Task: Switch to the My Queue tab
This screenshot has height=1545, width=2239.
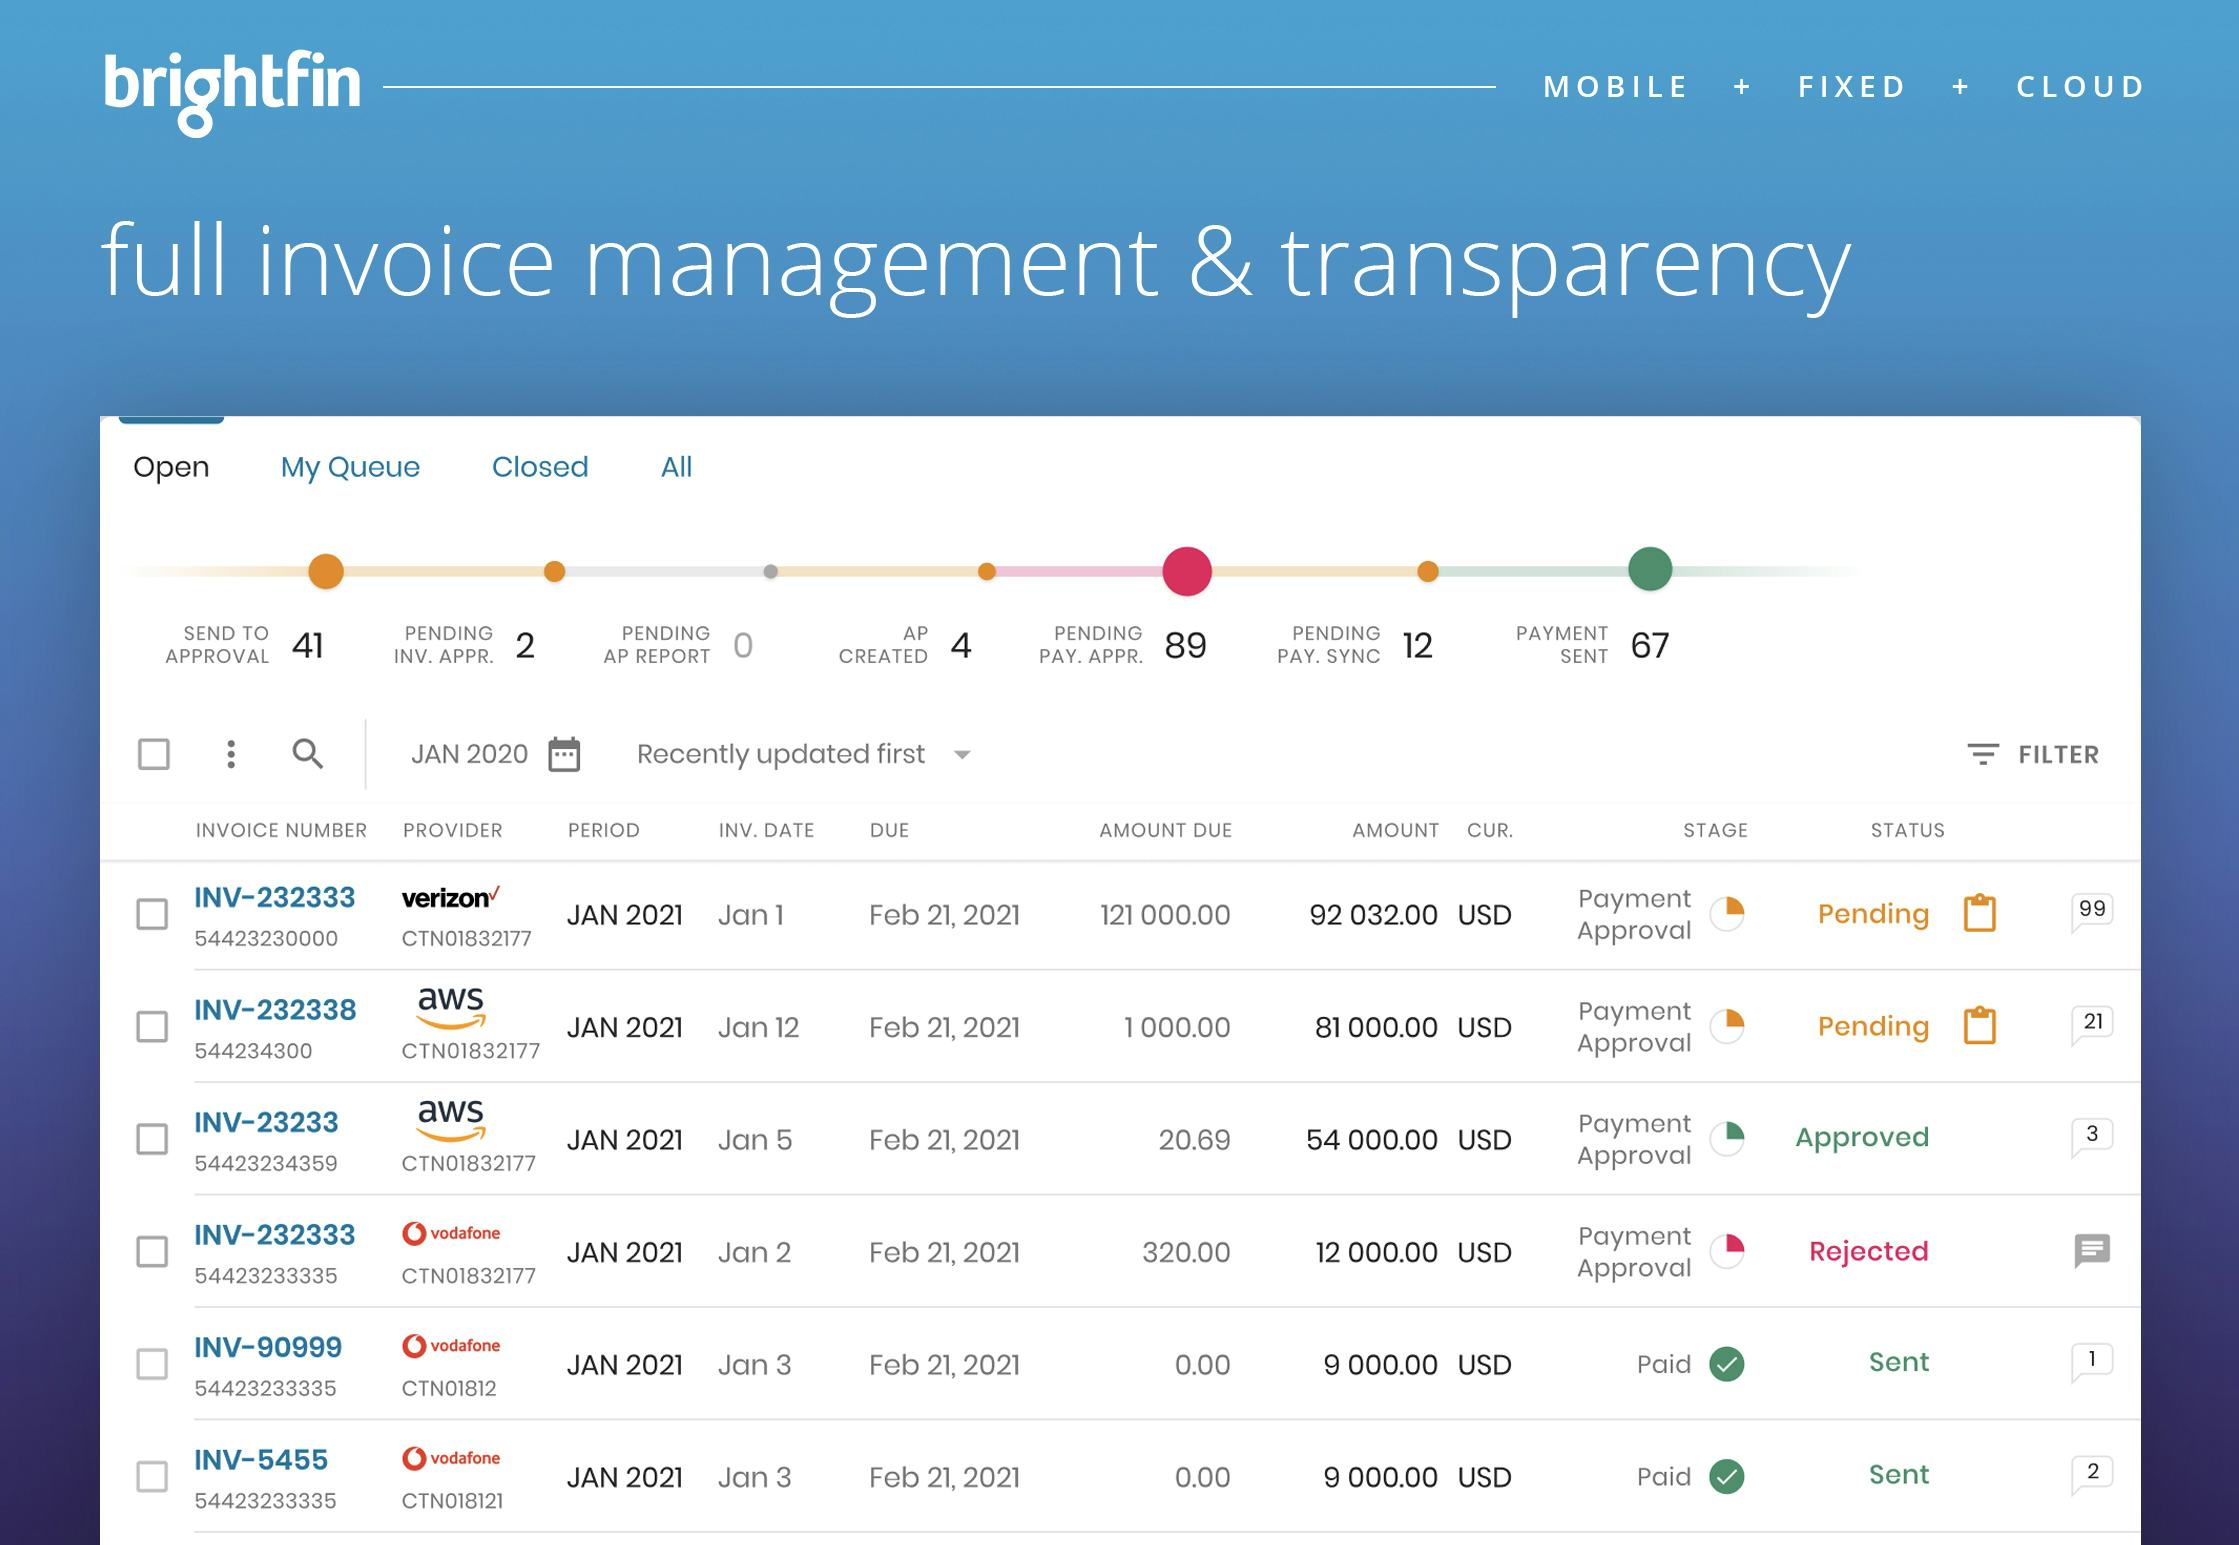Action: pyautogui.click(x=350, y=466)
